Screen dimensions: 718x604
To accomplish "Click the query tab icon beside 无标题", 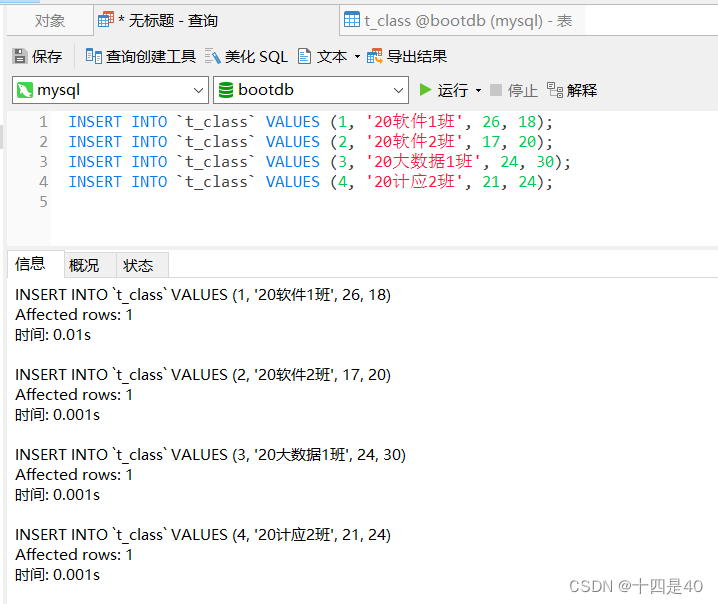I will [x=106, y=20].
